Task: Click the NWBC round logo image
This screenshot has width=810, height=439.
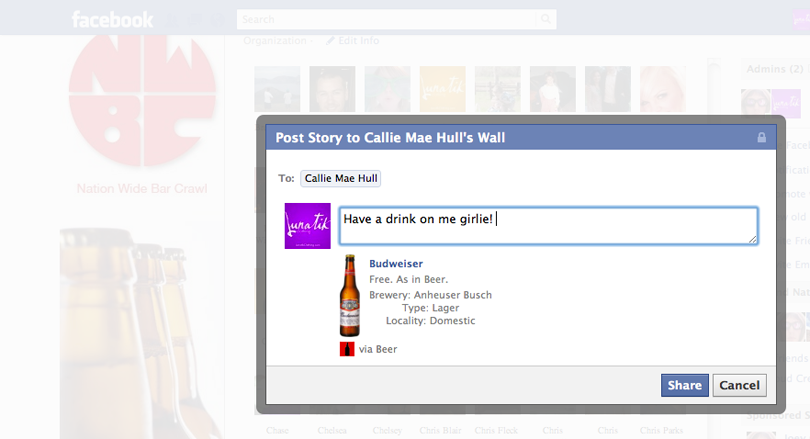Action: pos(142,101)
